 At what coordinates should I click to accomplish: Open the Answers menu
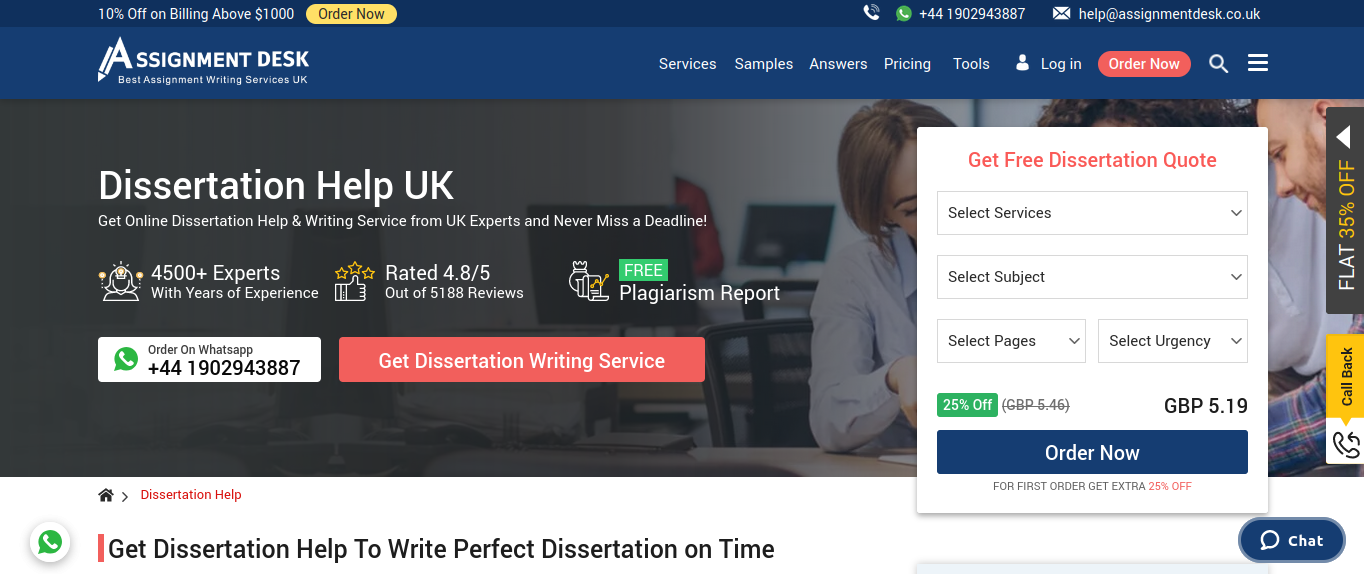[838, 64]
